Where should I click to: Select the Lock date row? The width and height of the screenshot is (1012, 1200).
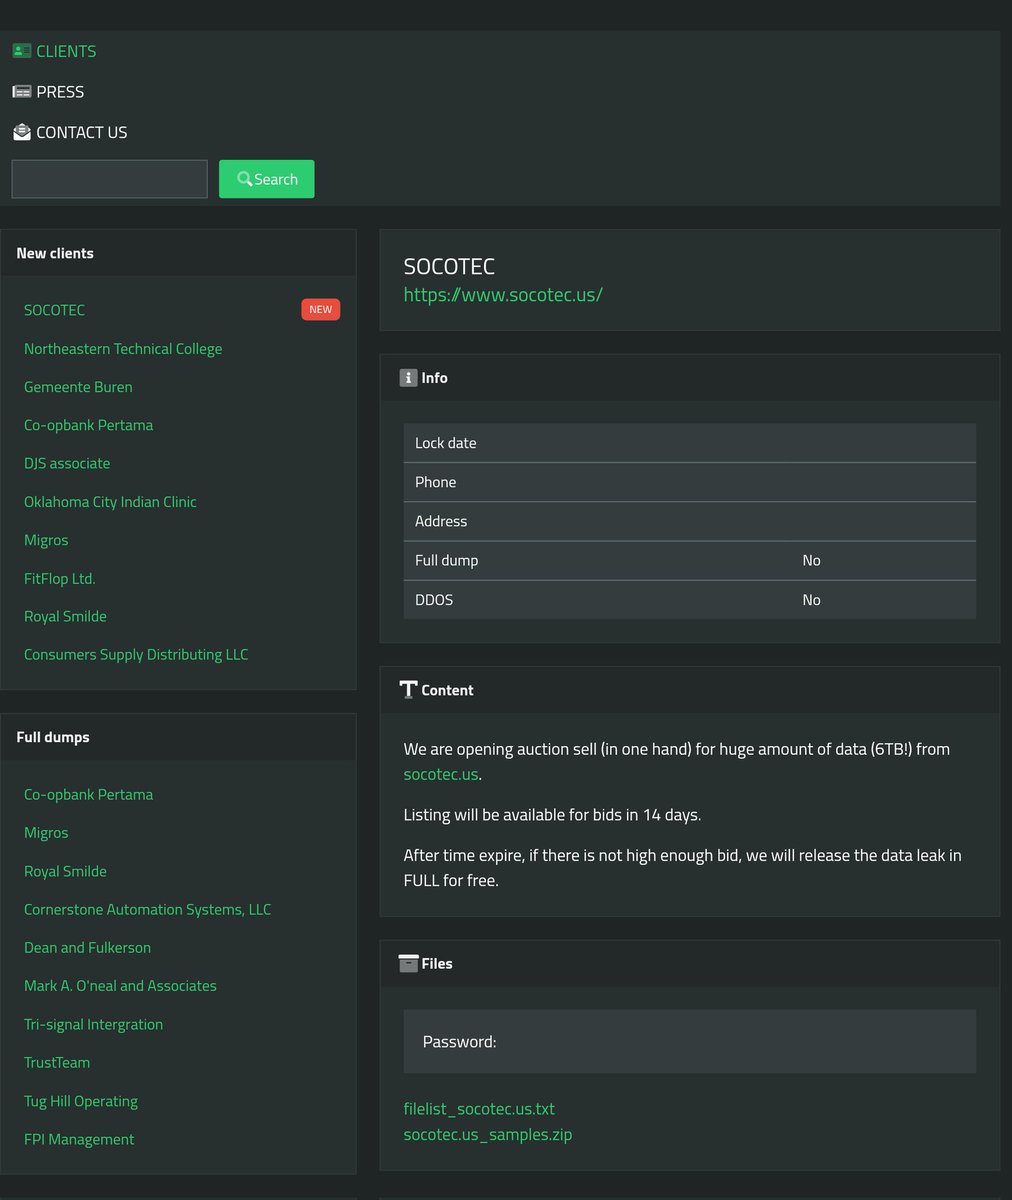click(690, 443)
